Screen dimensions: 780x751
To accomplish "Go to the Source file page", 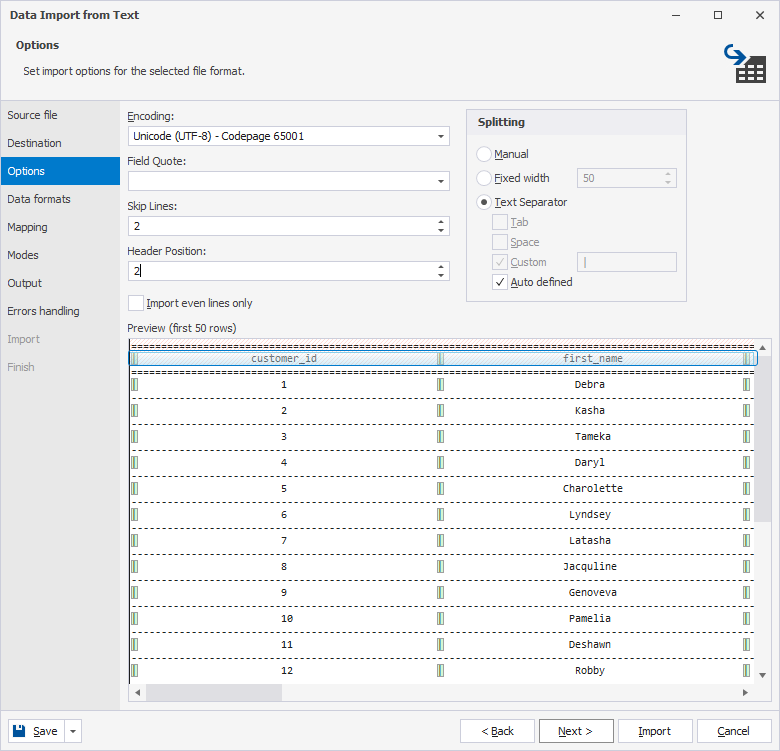I will (60, 115).
